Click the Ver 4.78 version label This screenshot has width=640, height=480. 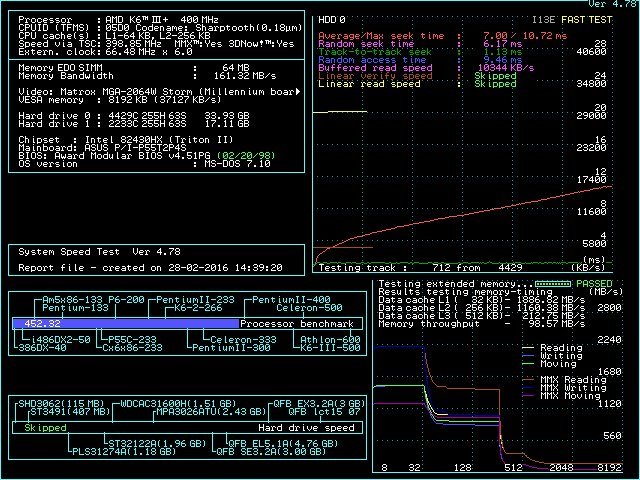coord(612,4)
